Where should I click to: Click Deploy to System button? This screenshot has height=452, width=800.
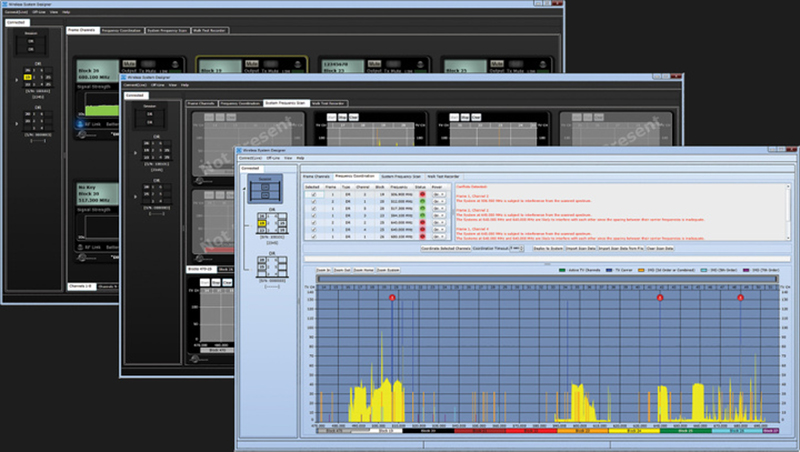548,248
